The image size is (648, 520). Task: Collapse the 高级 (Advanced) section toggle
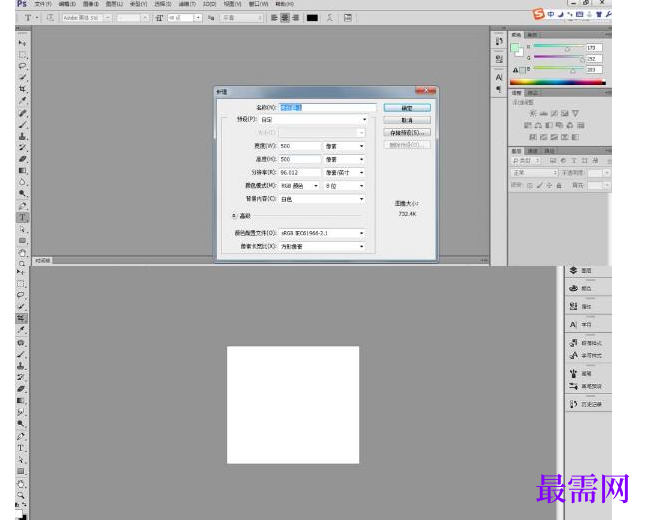234,215
